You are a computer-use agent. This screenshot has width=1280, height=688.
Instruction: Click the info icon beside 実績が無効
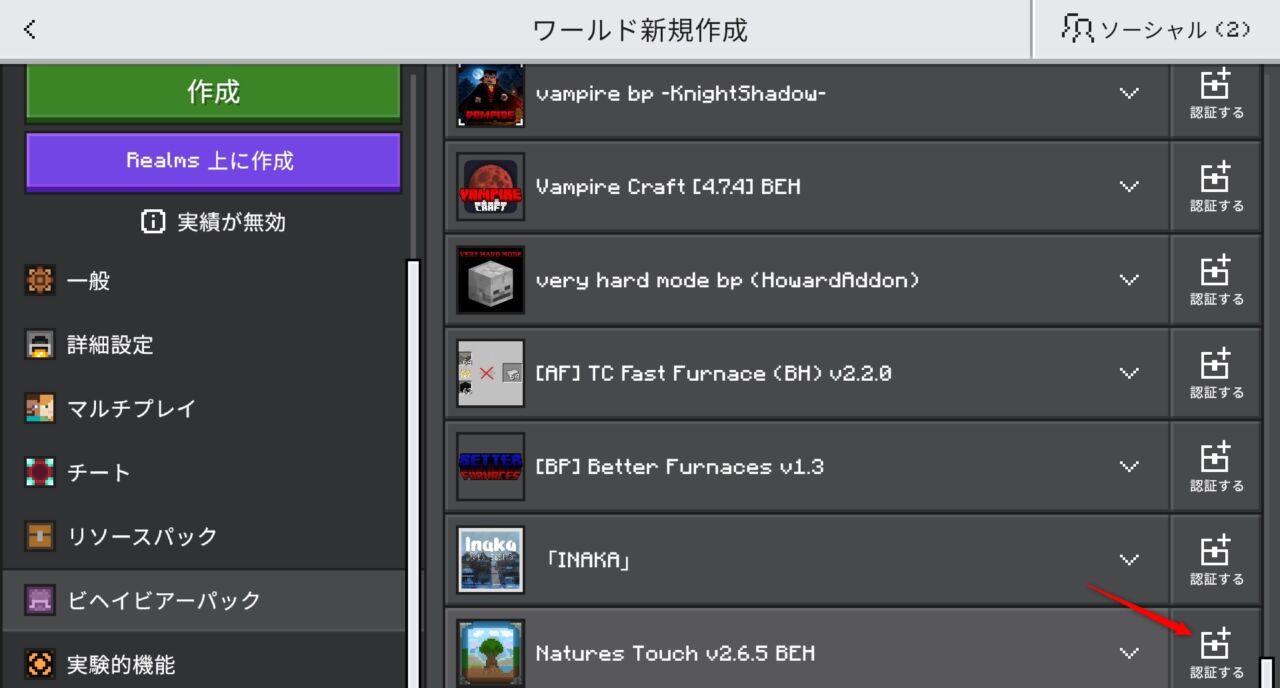(x=153, y=222)
